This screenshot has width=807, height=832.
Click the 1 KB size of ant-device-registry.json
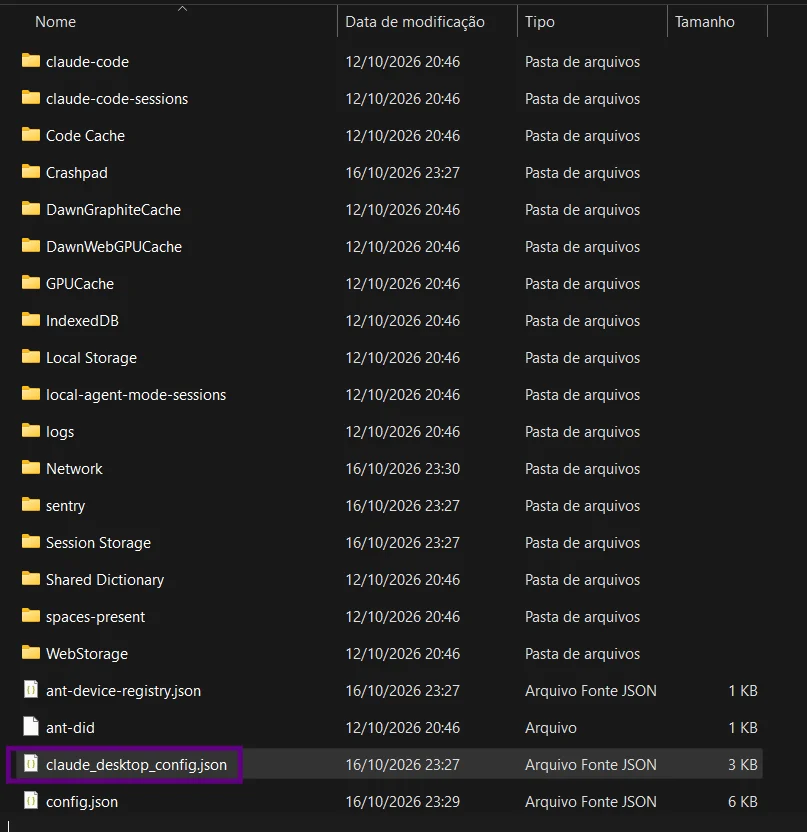pyautogui.click(x=743, y=691)
